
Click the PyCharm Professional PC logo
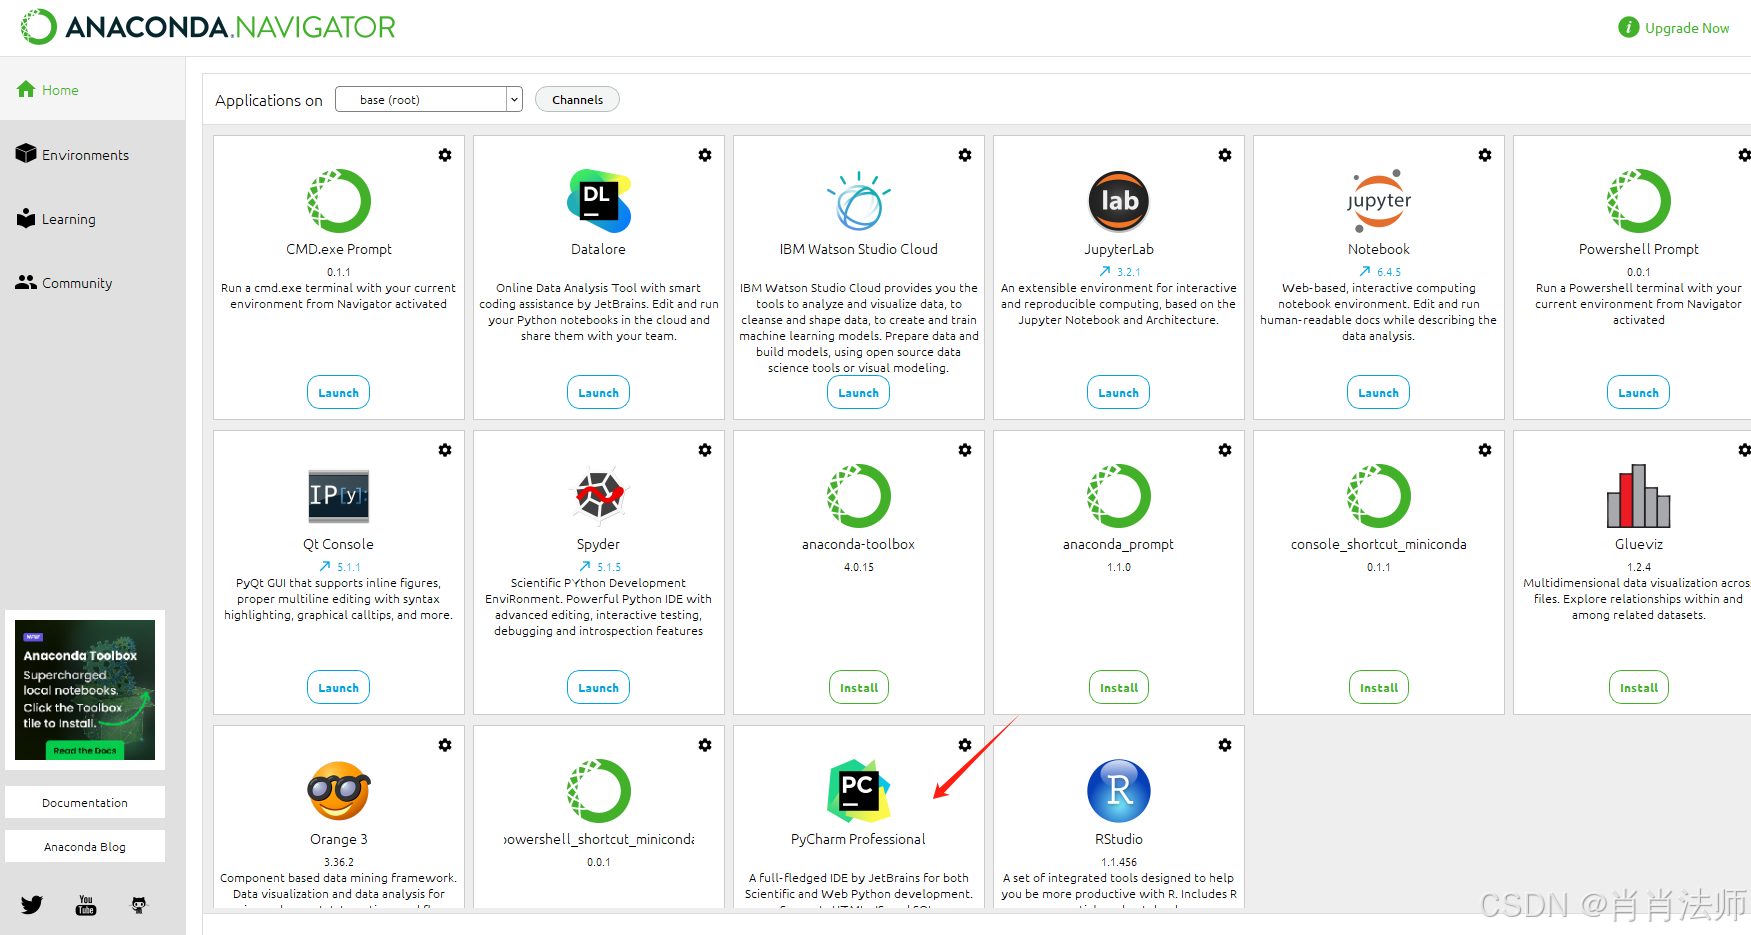859,791
